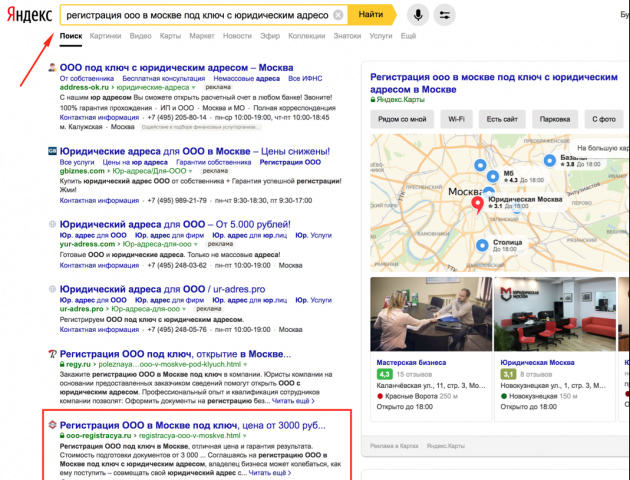Click Читать ещё in regy.ru snippet

pos(293,401)
